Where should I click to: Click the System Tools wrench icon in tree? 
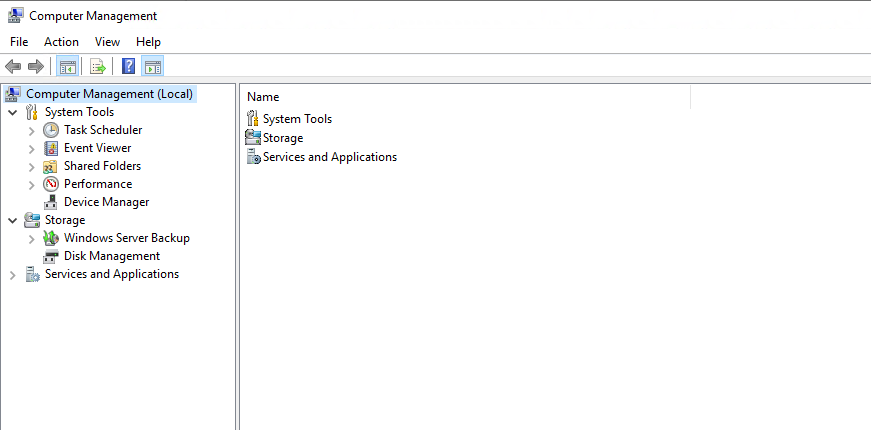pos(32,112)
